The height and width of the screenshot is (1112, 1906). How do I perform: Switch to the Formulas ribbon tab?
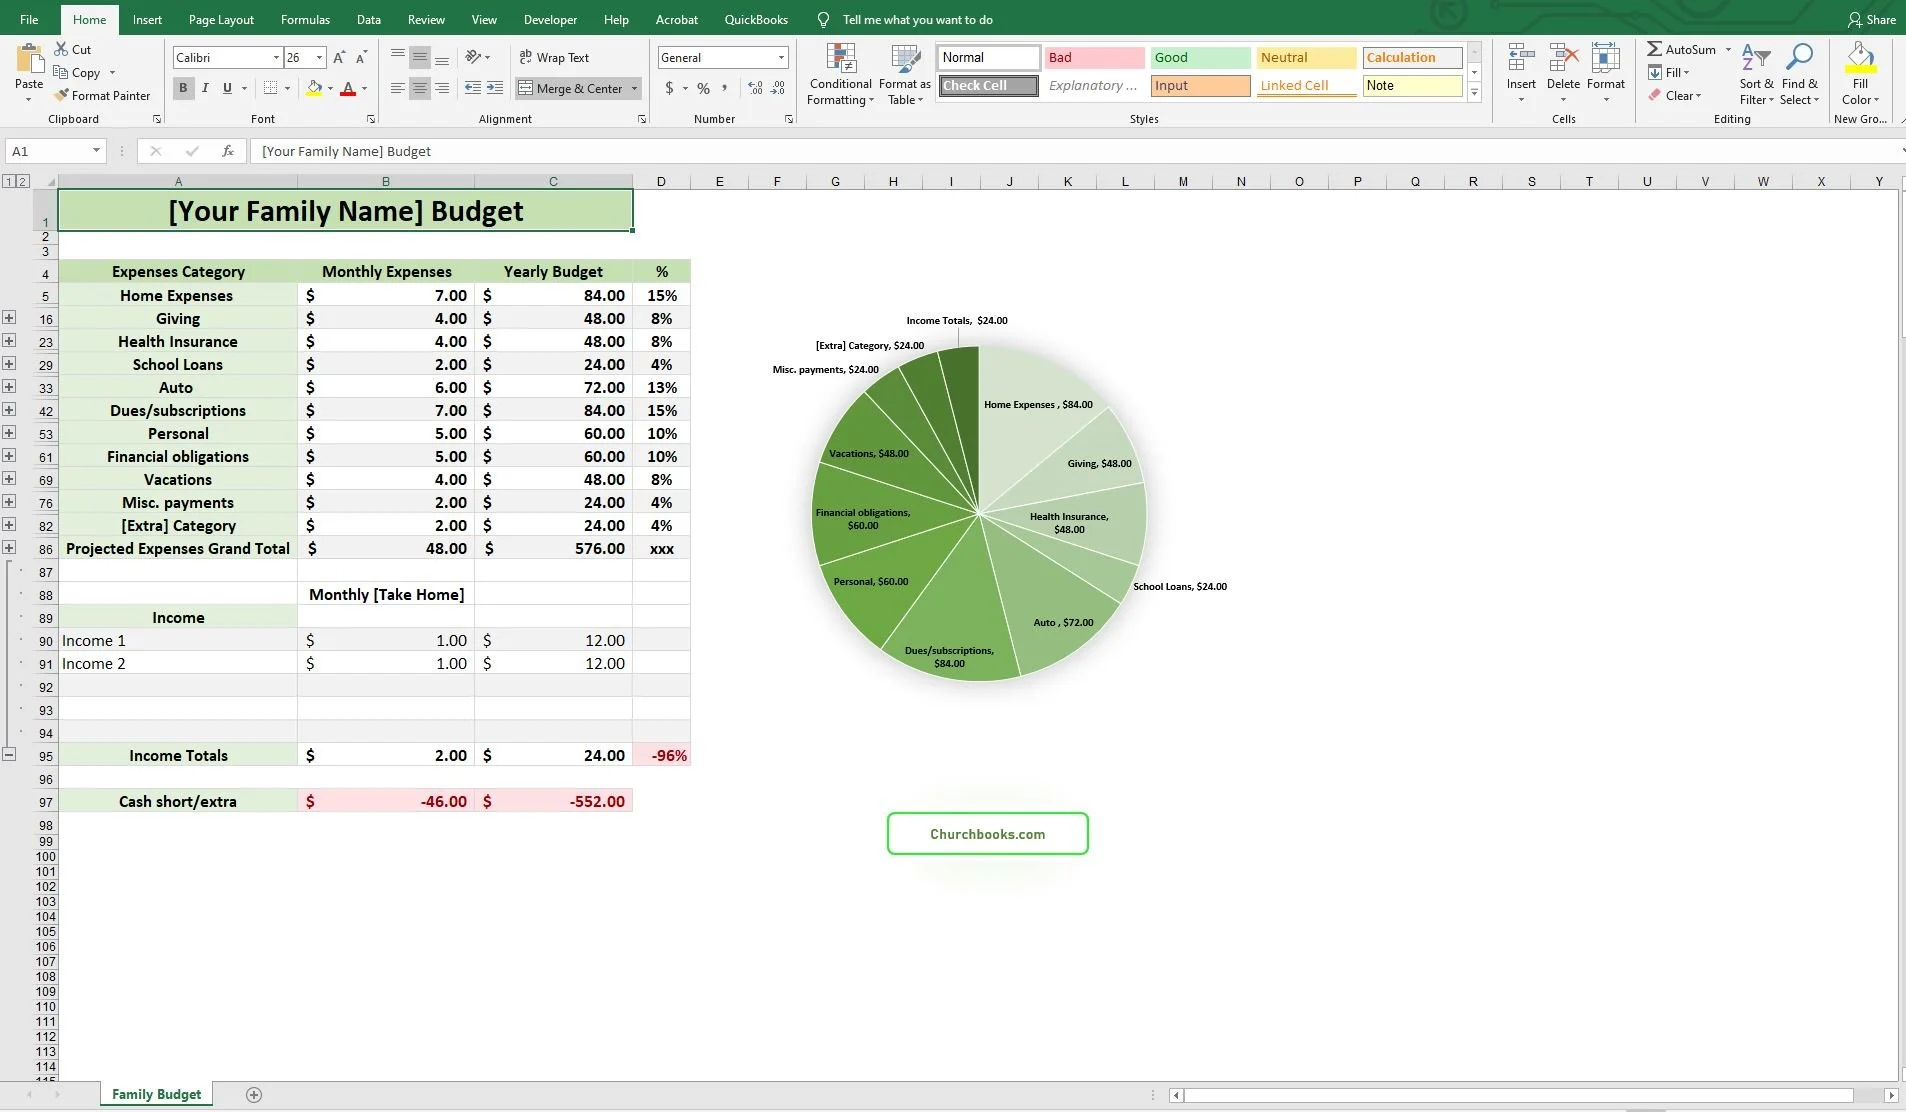point(305,19)
